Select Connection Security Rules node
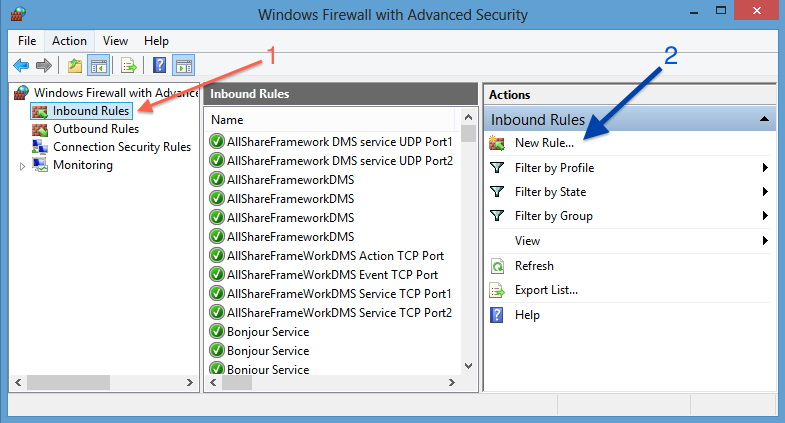This screenshot has height=423, width=785. click(x=122, y=147)
